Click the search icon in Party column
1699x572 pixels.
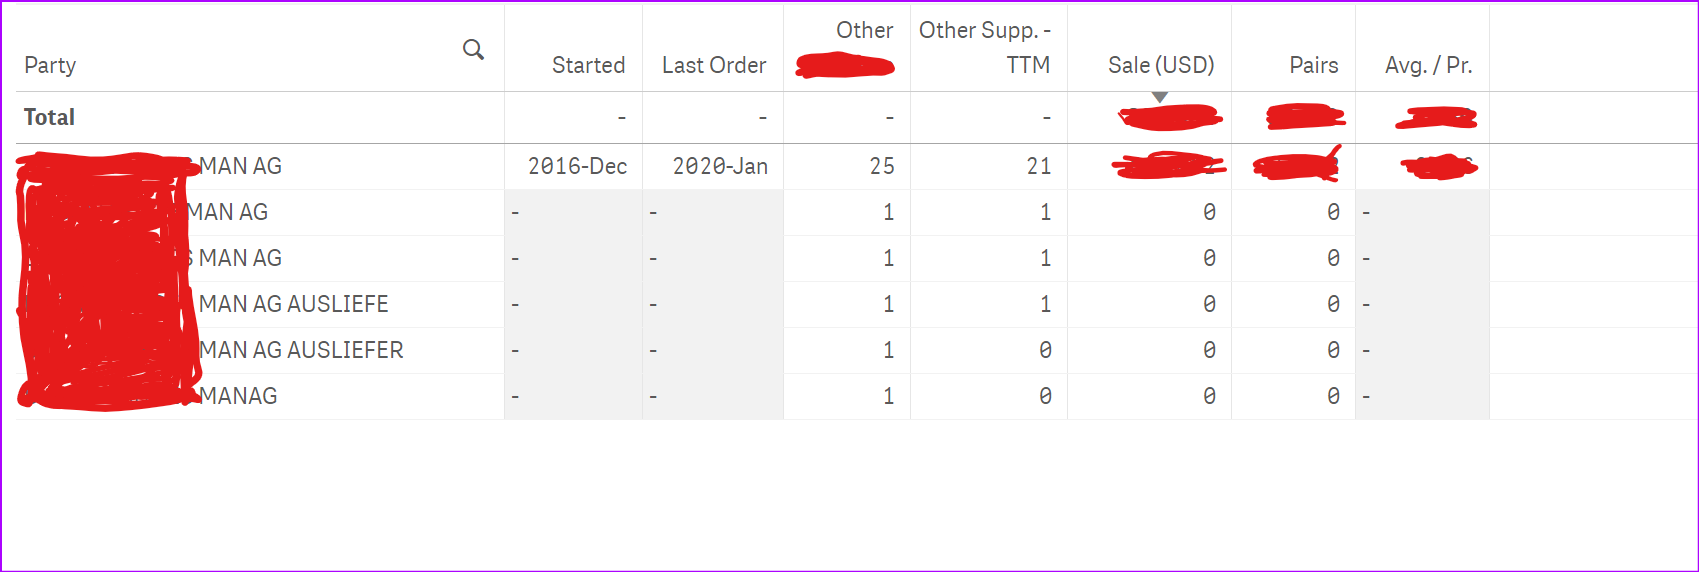click(x=473, y=49)
